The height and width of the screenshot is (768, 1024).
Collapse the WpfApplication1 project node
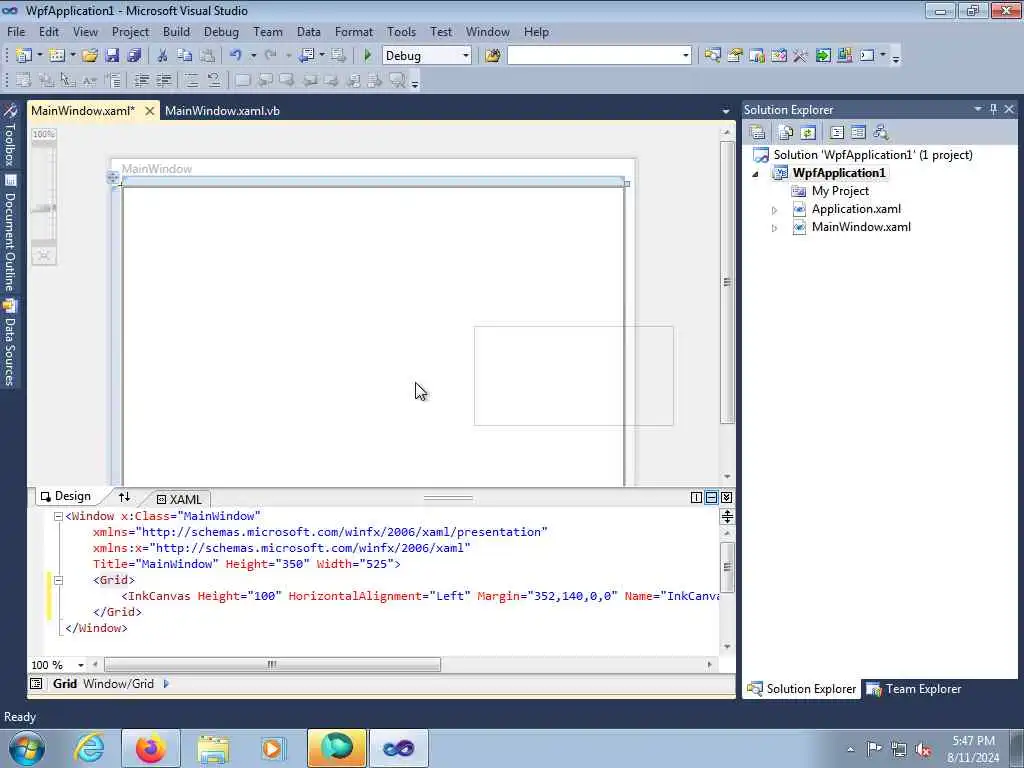tap(756, 174)
